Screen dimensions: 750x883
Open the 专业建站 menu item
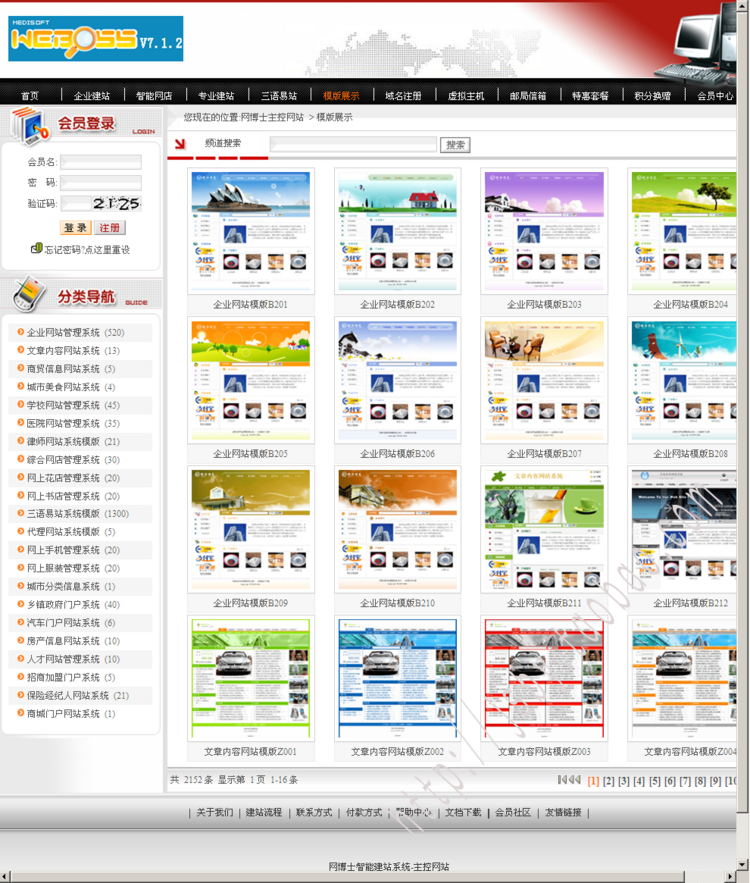tap(216, 96)
